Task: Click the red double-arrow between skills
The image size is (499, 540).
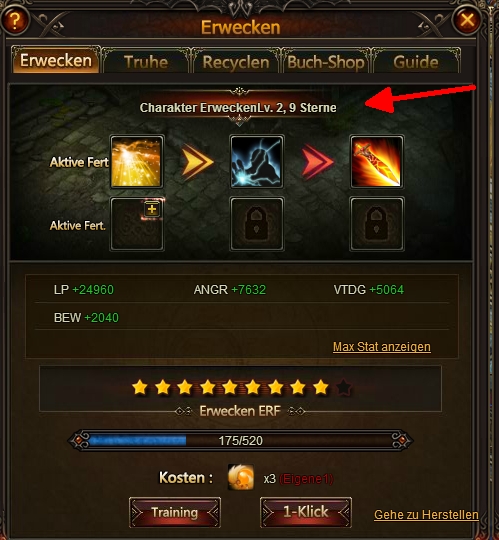Action: (318, 162)
